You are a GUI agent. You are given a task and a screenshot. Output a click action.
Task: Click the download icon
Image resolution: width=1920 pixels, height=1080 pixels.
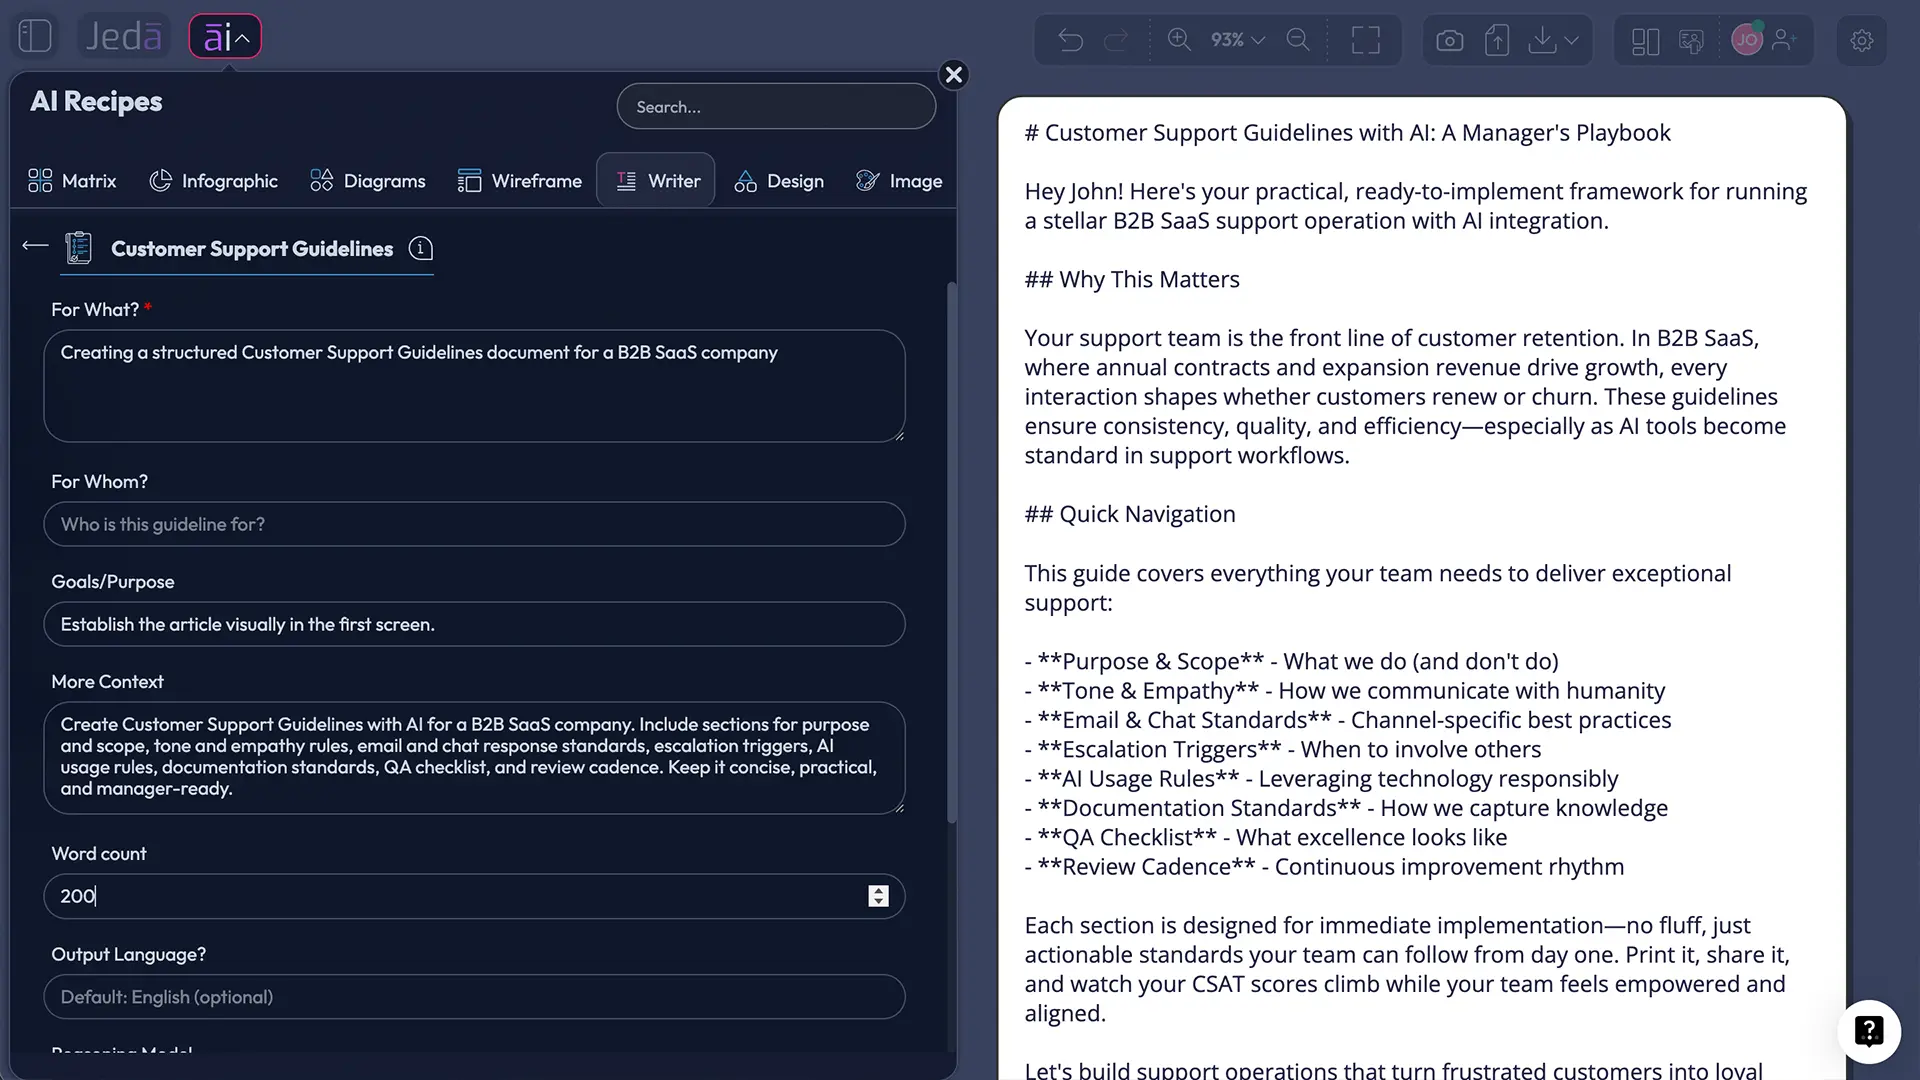(1542, 40)
